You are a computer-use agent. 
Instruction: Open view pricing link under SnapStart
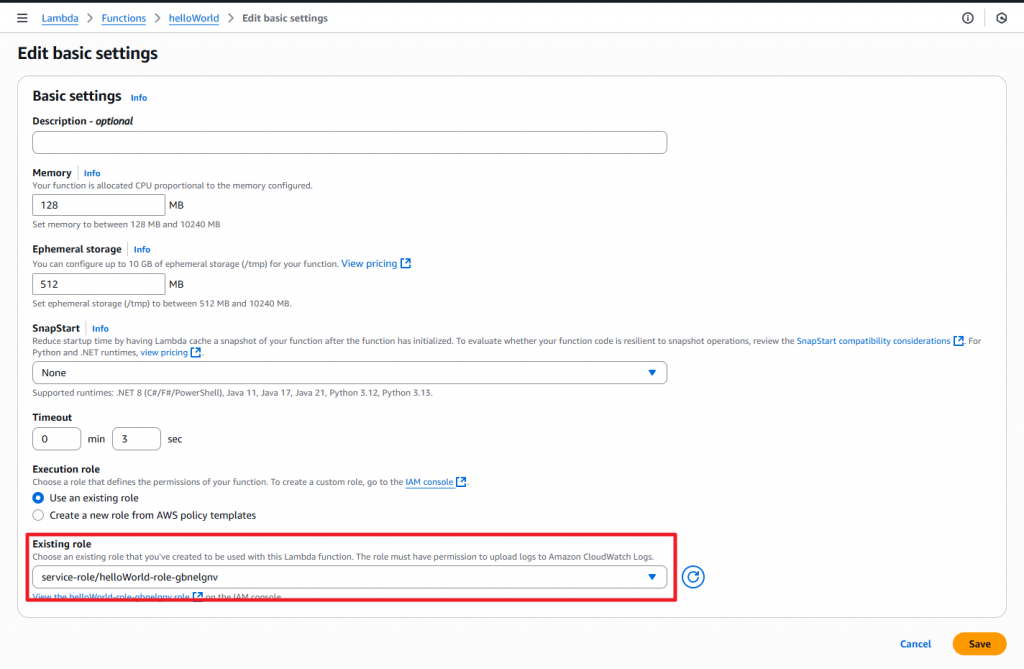click(x=164, y=353)
